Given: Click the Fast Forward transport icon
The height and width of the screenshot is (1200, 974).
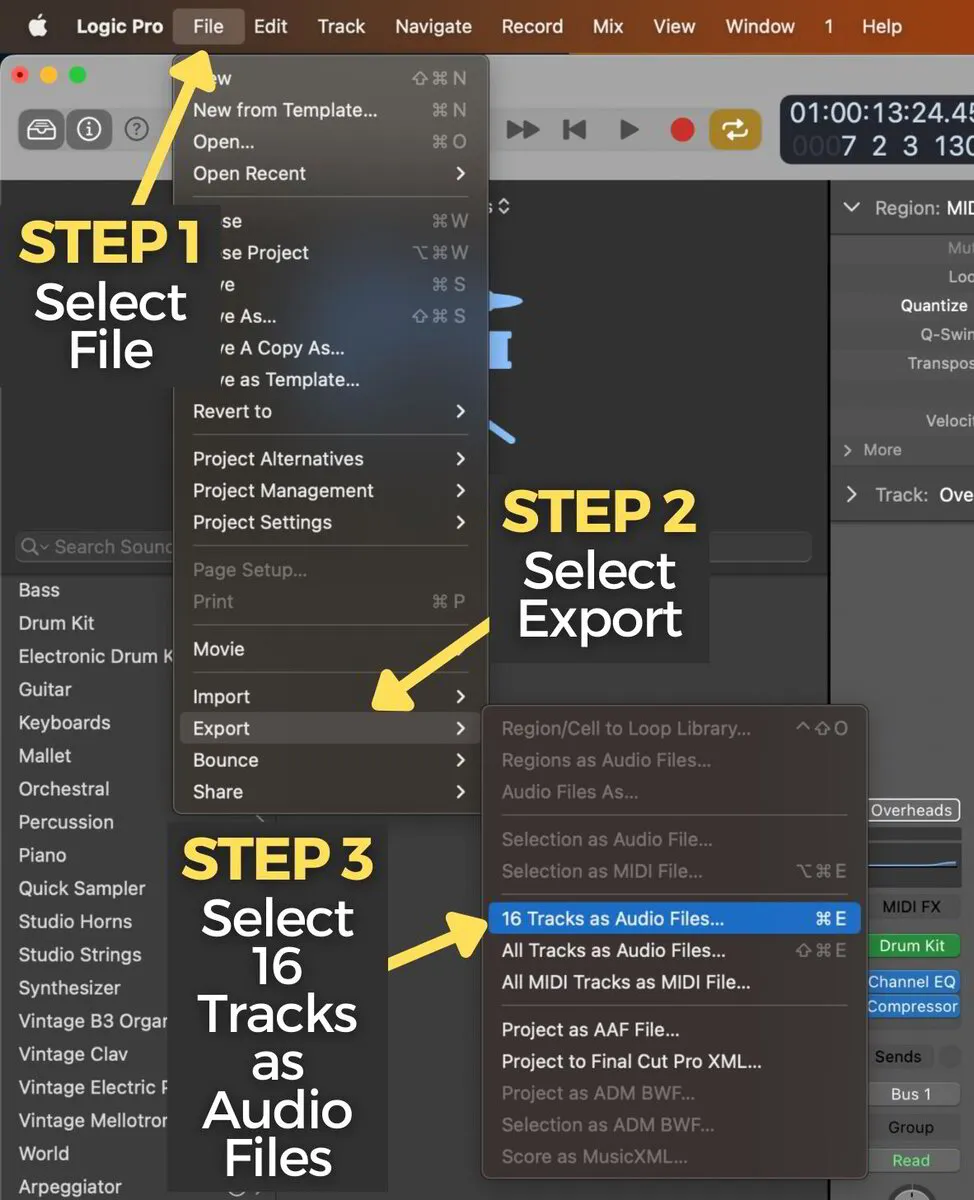Looking at the screenshot, I should tap(522, 129).
